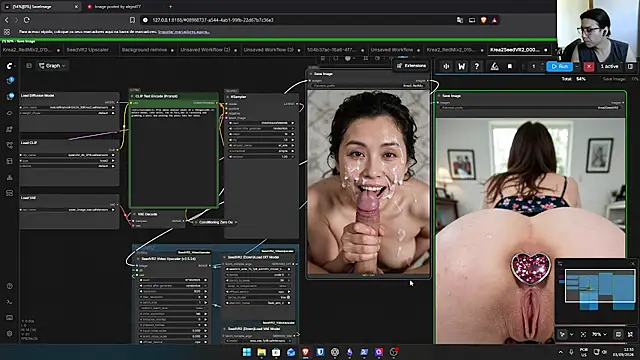Close the minimap panel
The height and width of the screenshot is (360, 640).
point(633,264)
